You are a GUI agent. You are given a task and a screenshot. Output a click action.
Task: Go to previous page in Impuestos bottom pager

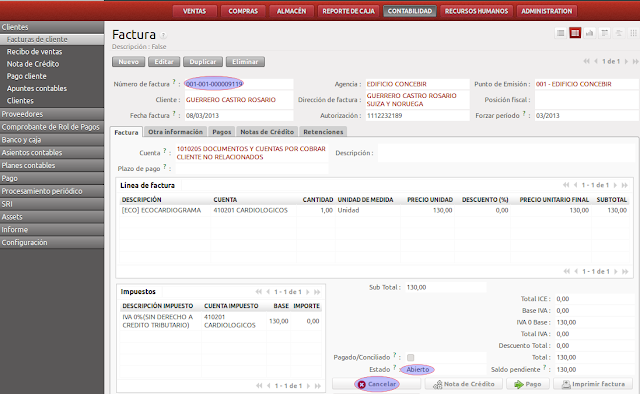tap(269, 385)
